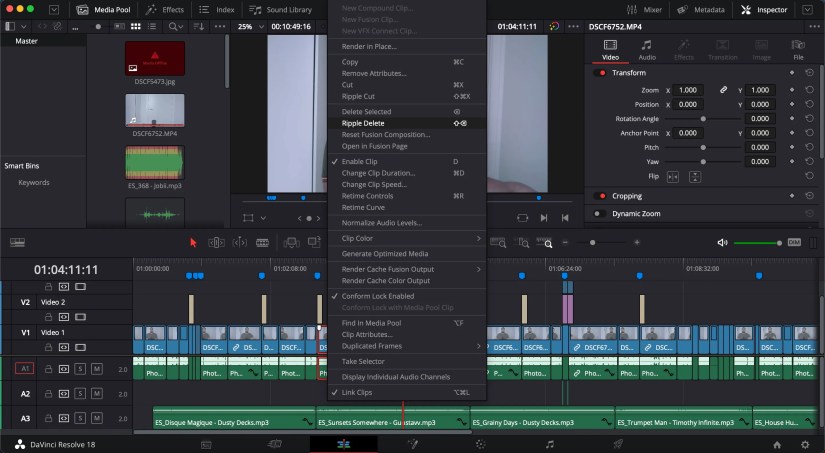Switch Inspector to File tab

(x=798, y=50)
